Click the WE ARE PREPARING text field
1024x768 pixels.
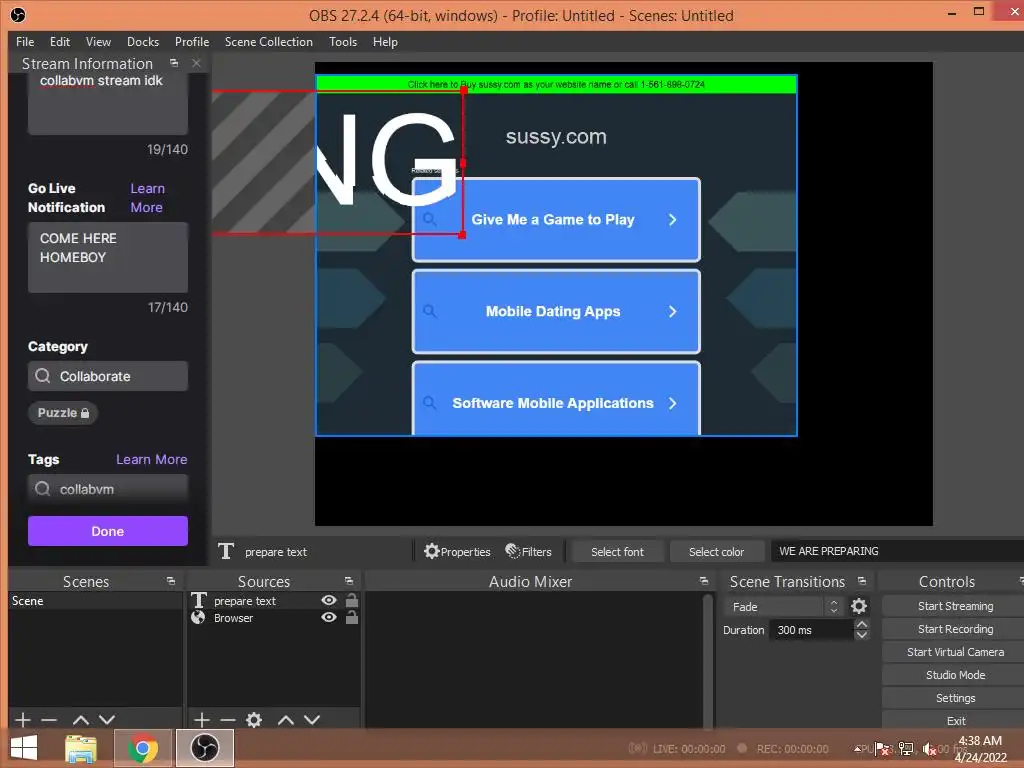pos(897,551)
